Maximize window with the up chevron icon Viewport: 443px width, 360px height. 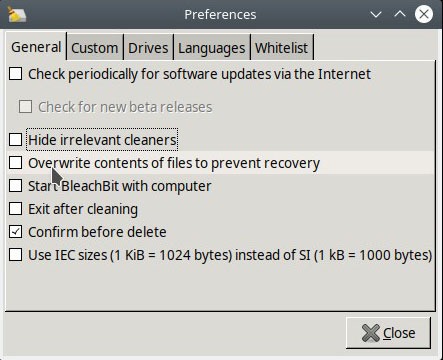click(x=400, y=14)
